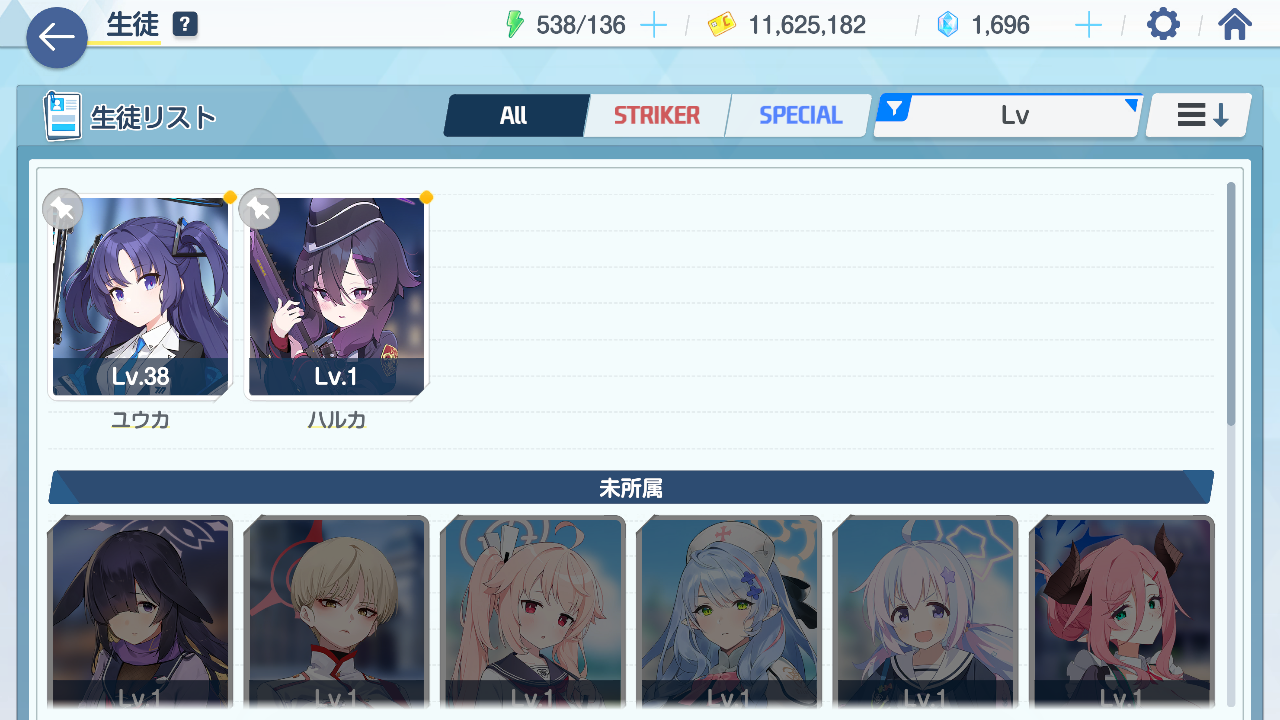The width and height of the screenshot is (1280, 720).
Task: Switch to the SPECIAL tab
Action: 800,115
